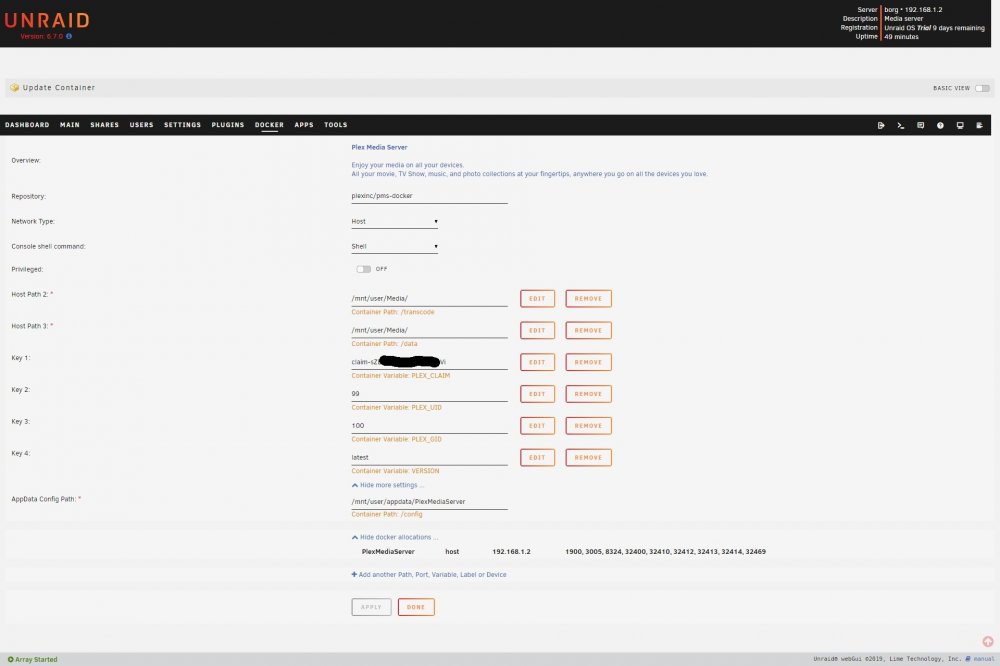Click the Container Path: /config text
This screenshot has width=1000, height=666.
tap(386, 515)
